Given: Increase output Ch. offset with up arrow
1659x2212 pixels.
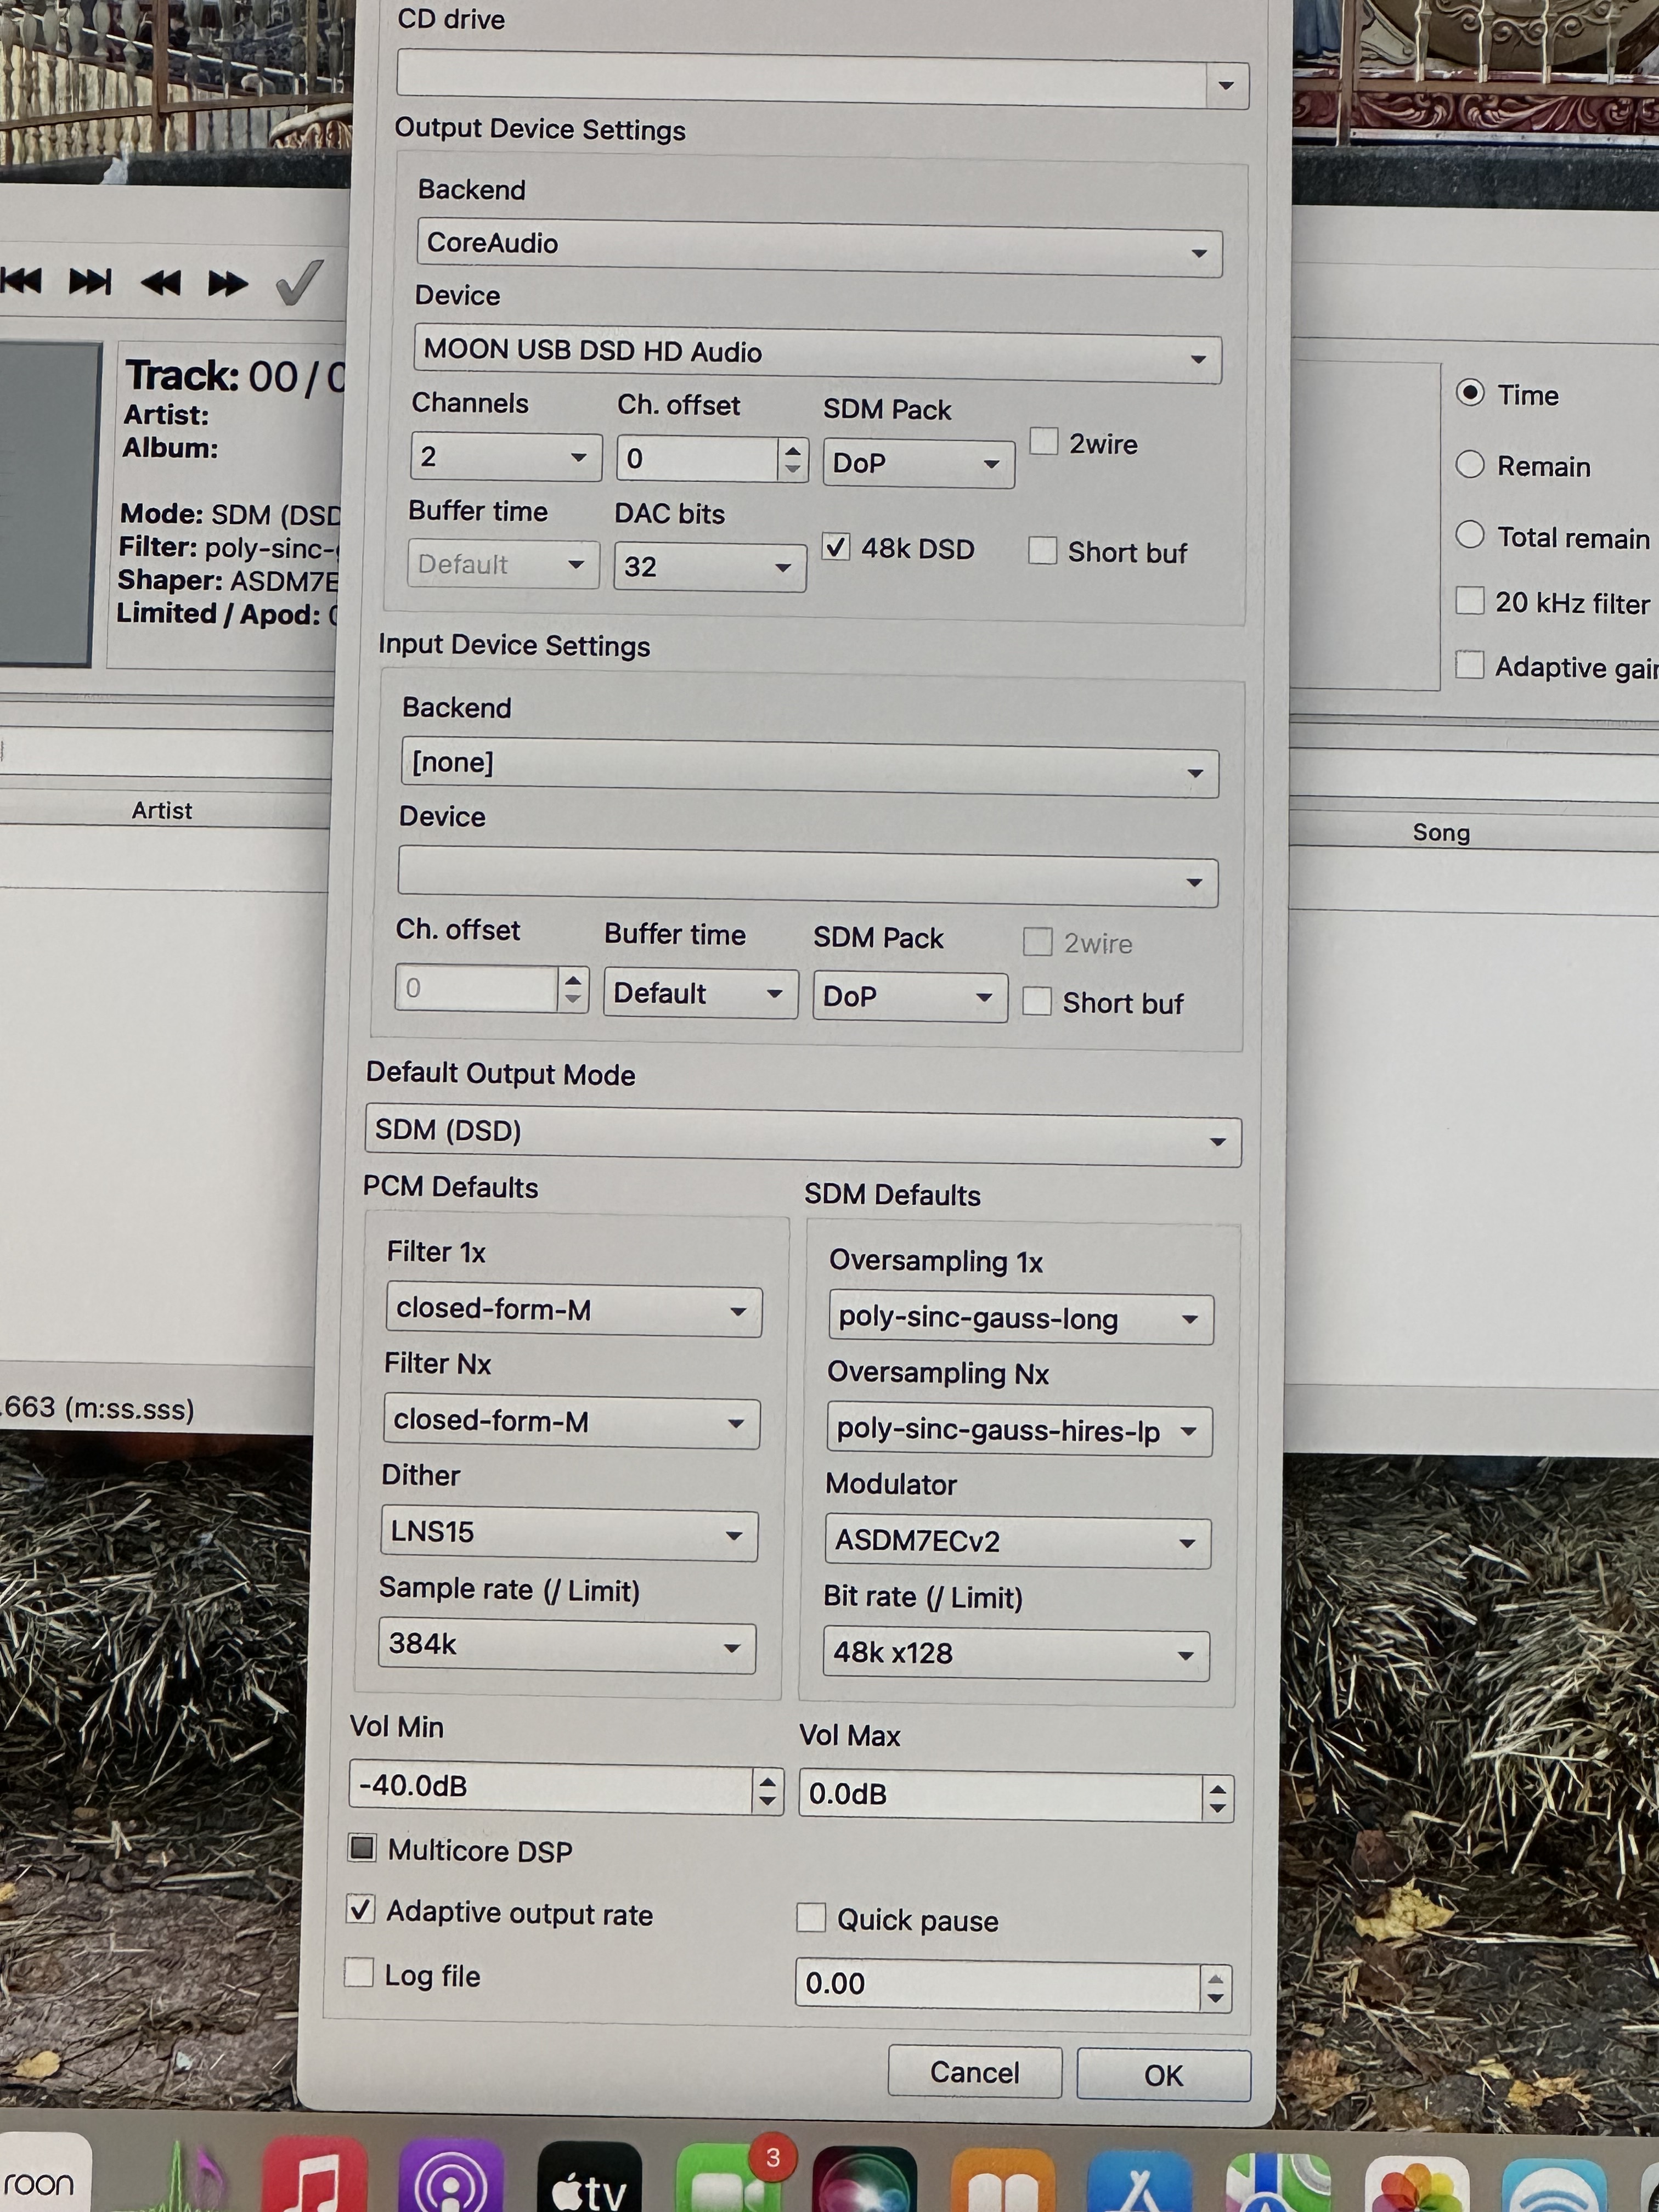Looking at the screenshot, I should click(793, 450).
